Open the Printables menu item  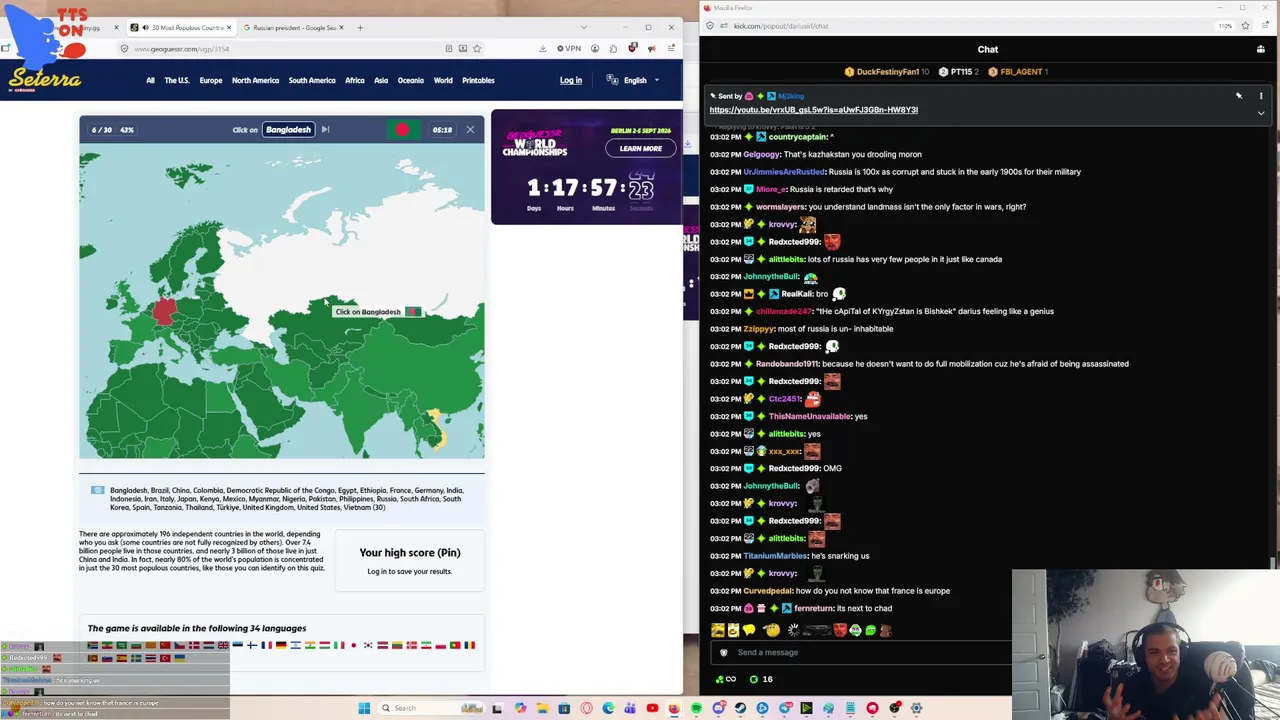[x=478, y=80]
